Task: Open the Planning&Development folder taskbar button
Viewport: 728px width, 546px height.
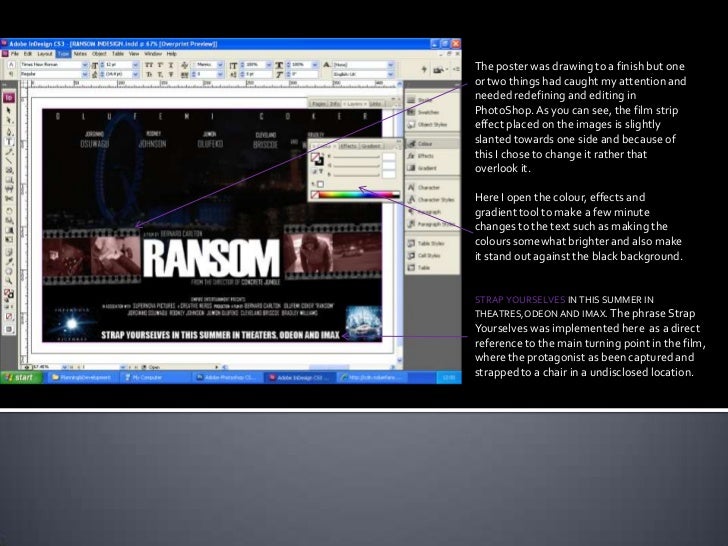Action: pyautogui.click(x=82, y=377)
